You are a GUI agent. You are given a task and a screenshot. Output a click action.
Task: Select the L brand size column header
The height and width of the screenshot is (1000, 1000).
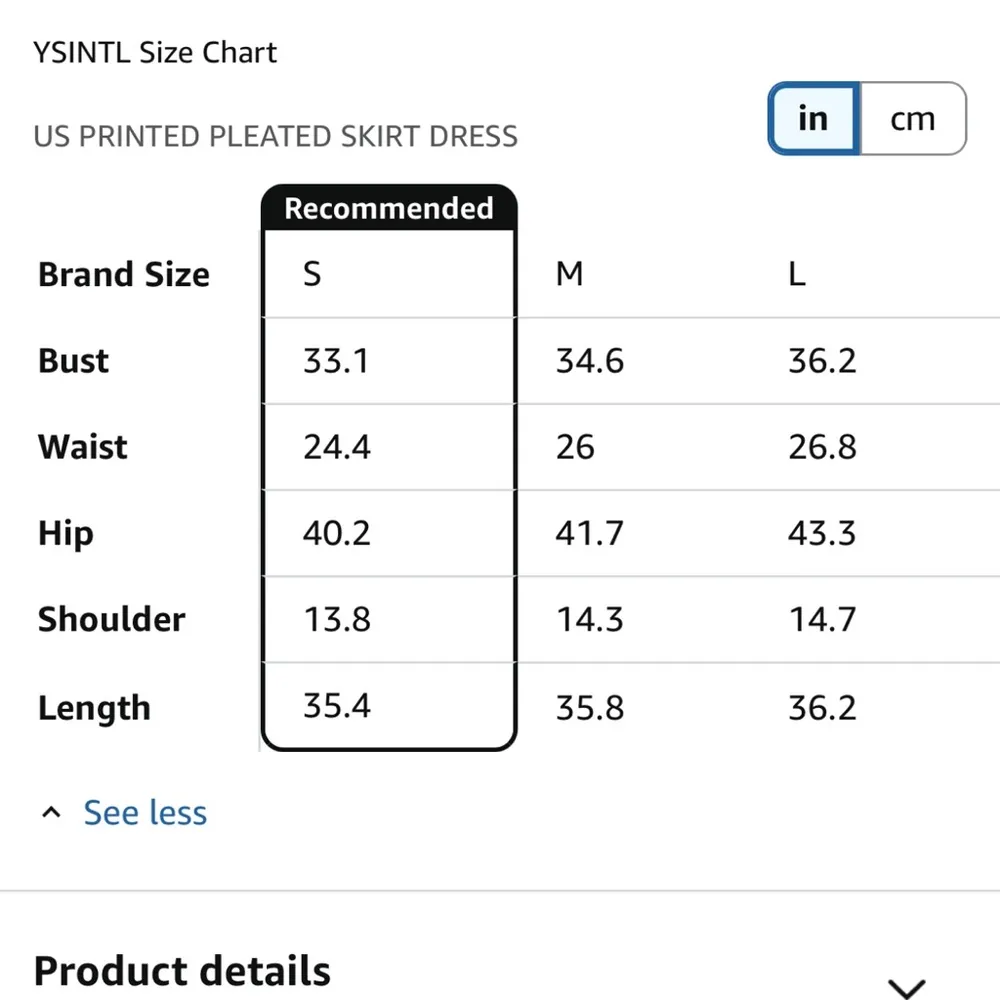coord(796,274)
